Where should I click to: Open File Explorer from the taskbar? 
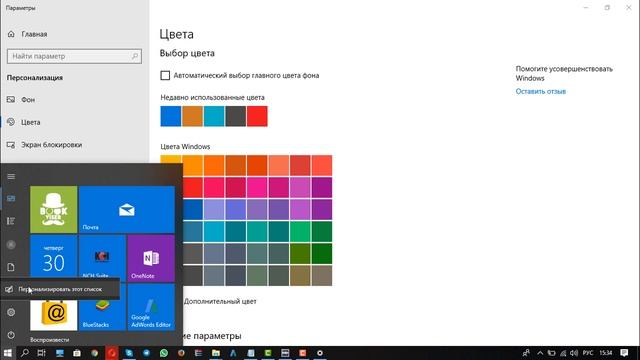[216, 353]
